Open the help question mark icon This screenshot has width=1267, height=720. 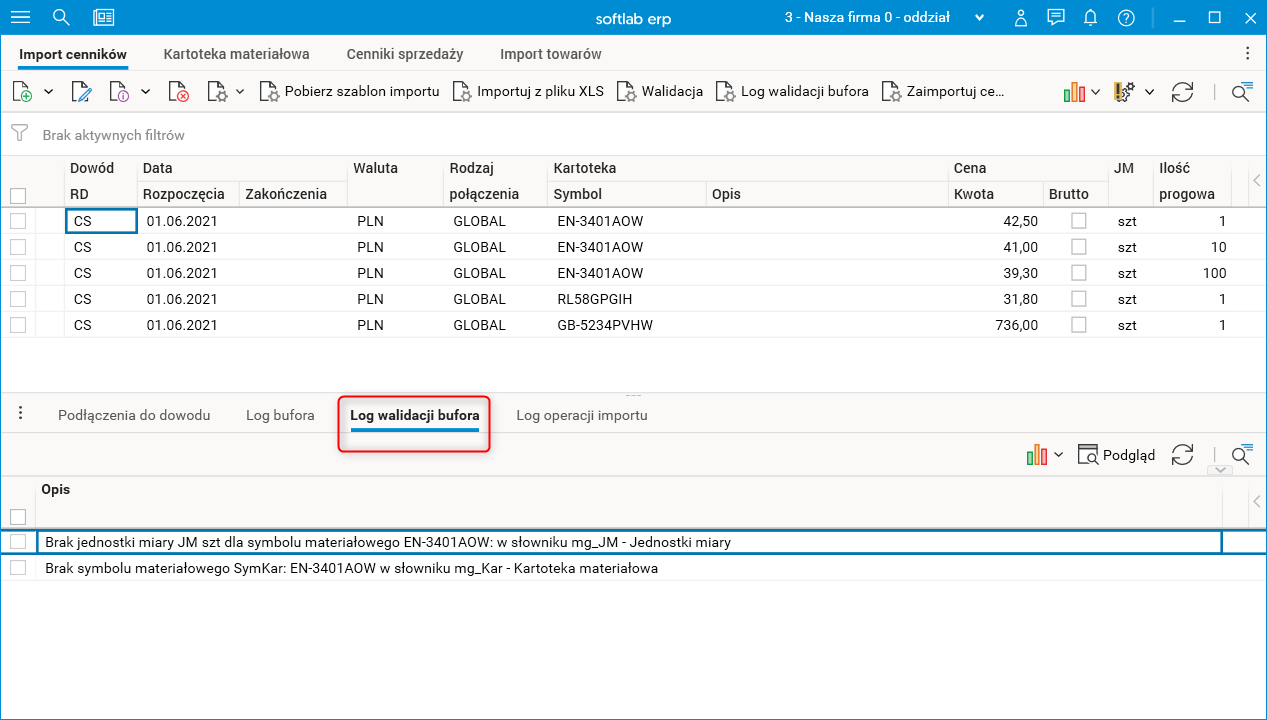[1126, 17]
